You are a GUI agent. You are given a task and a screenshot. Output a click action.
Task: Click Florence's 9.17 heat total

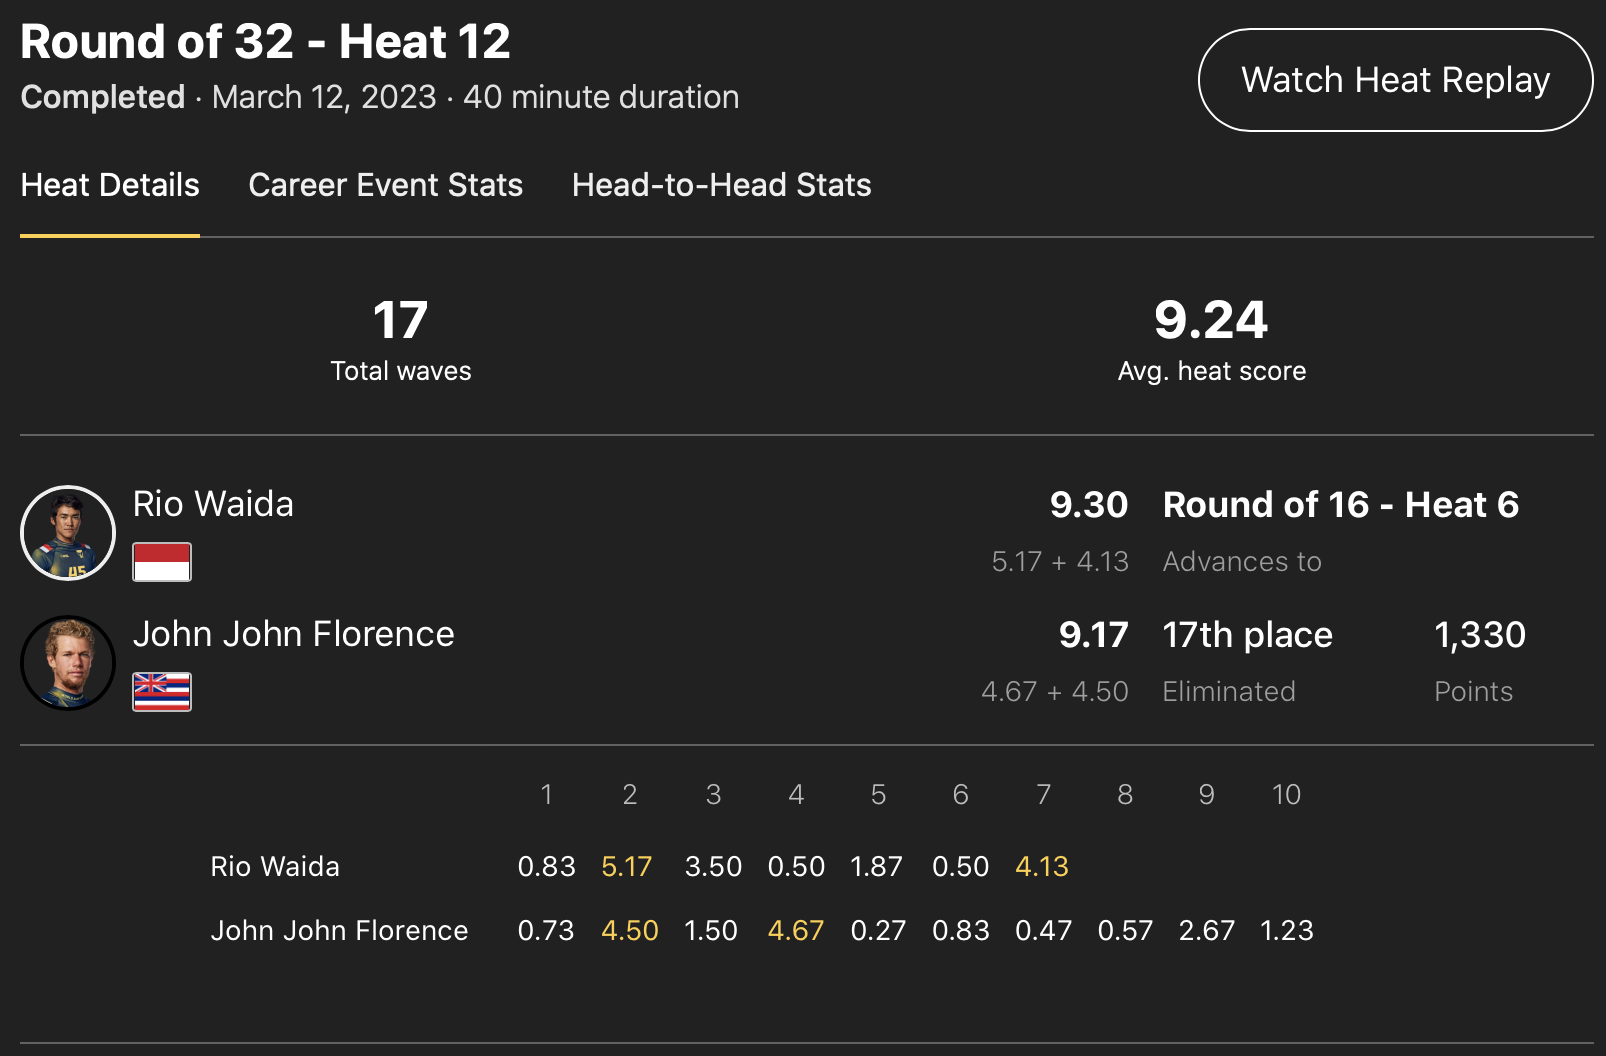(x=1093, y=635)
